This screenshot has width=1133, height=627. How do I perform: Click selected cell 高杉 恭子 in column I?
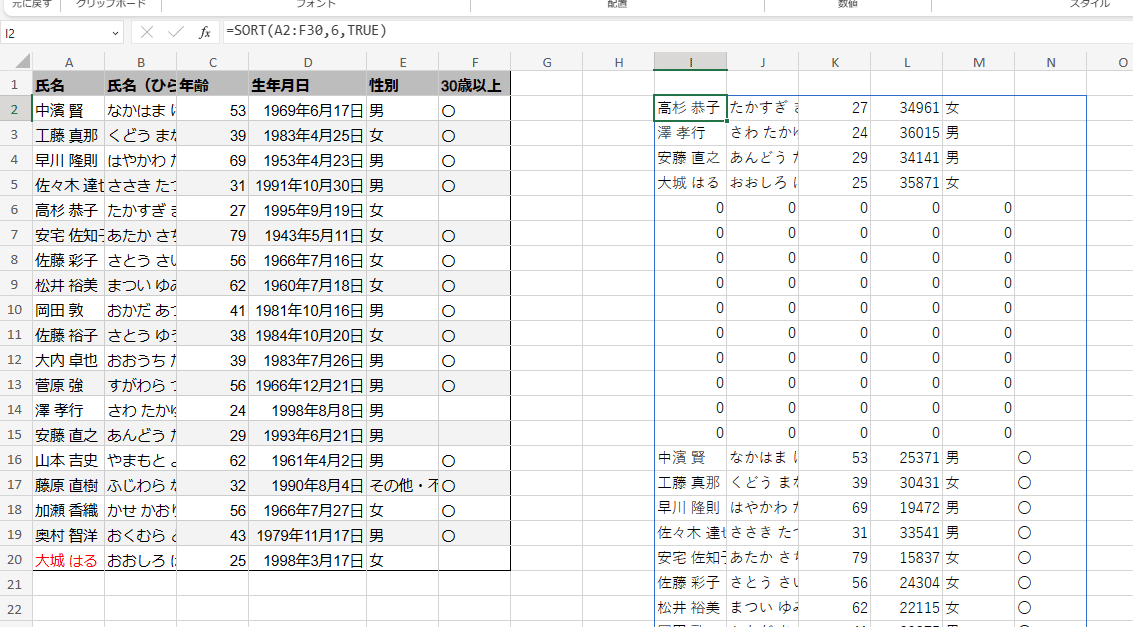(690, 108)
